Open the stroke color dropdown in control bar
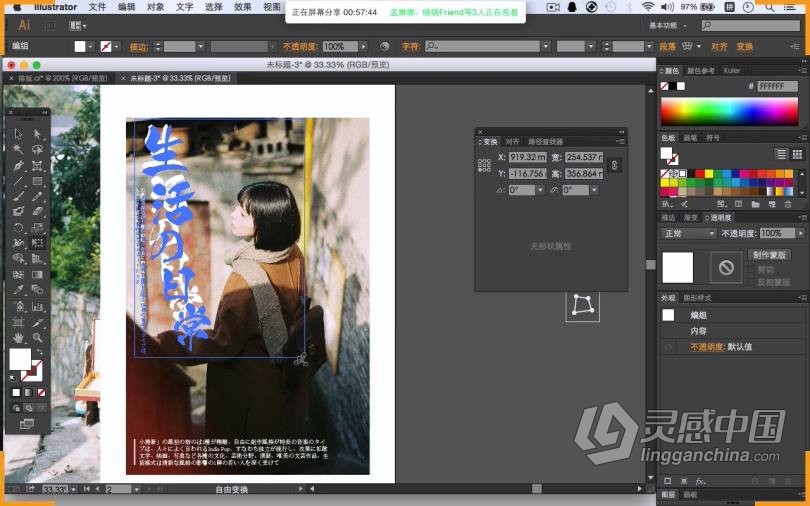 (x=116, y=46)
